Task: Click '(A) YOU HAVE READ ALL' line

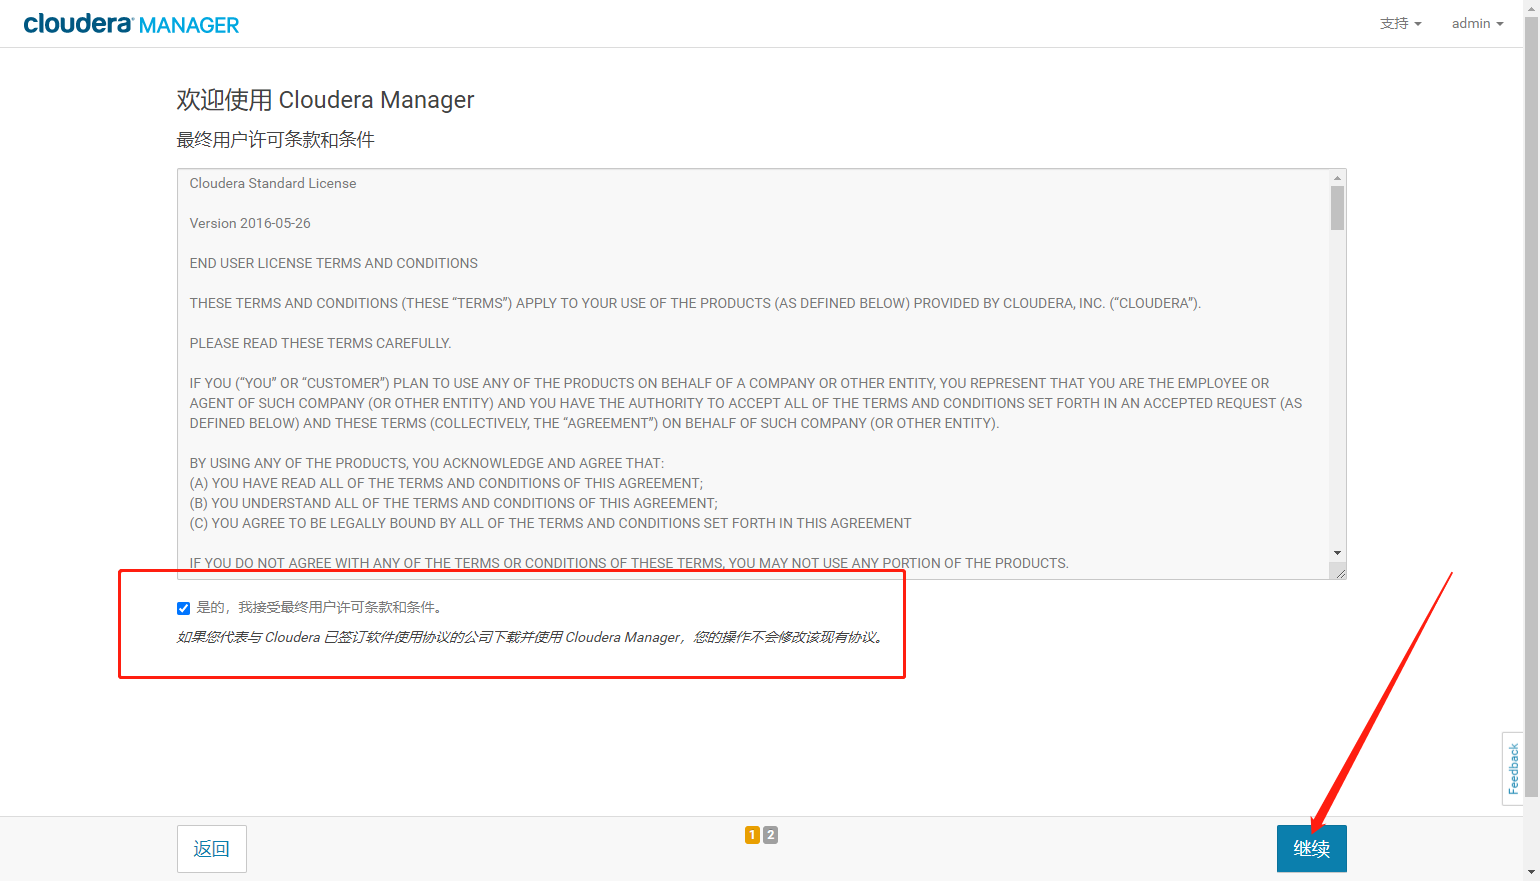Action: [446, 483]
